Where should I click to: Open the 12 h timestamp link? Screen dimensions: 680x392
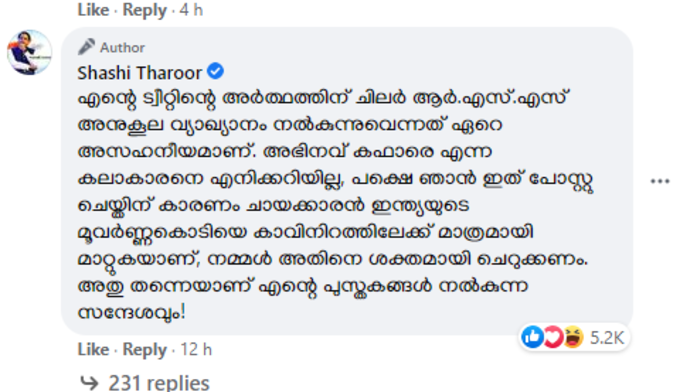click(196, 349)
